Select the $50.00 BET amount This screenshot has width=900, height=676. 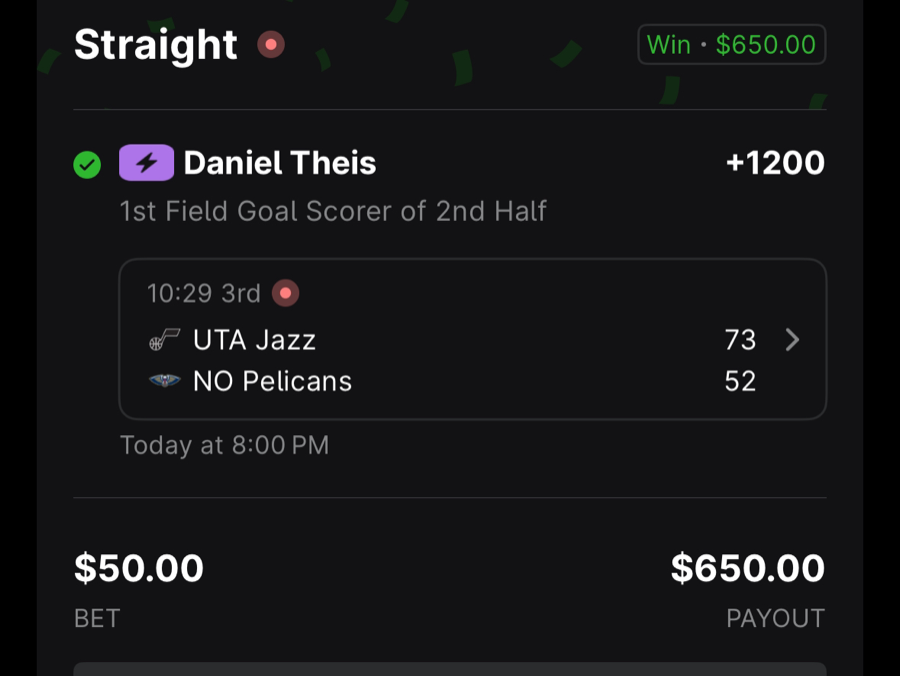point(139,567)
